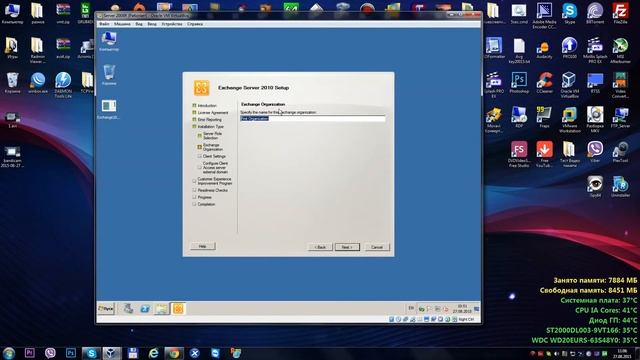Screen dimensions: 640x360
Task: Select the Exchange desktop icon in the VM
Action: (x=109, y=109)
